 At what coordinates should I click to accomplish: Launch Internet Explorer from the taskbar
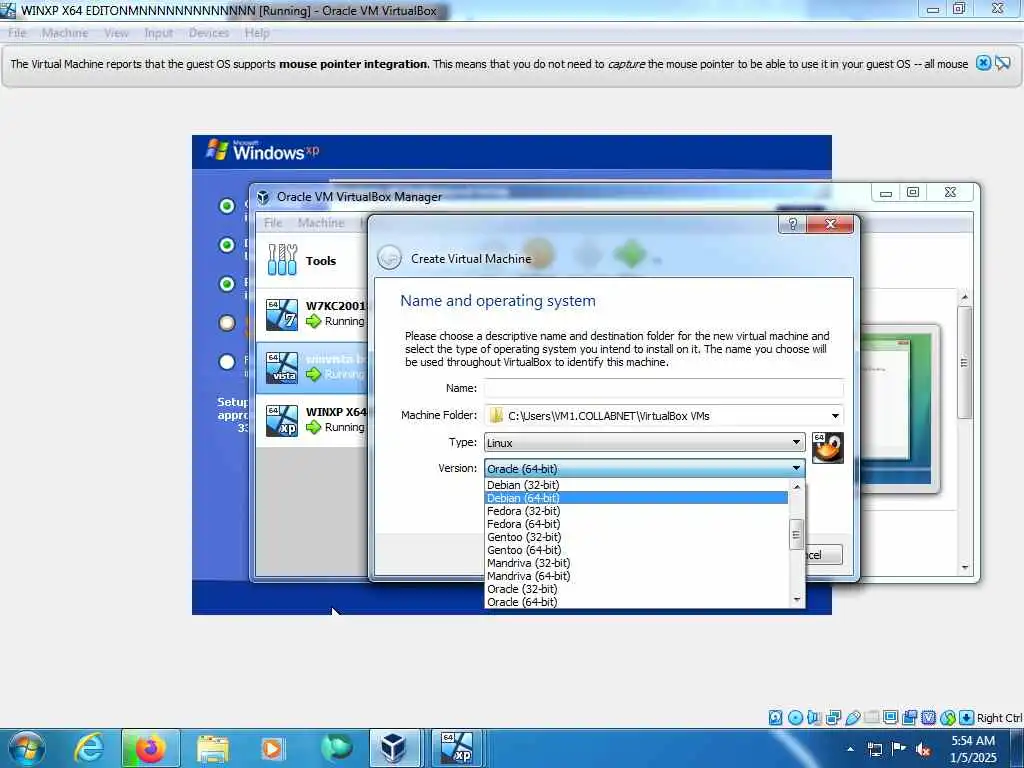pos(89,748)
